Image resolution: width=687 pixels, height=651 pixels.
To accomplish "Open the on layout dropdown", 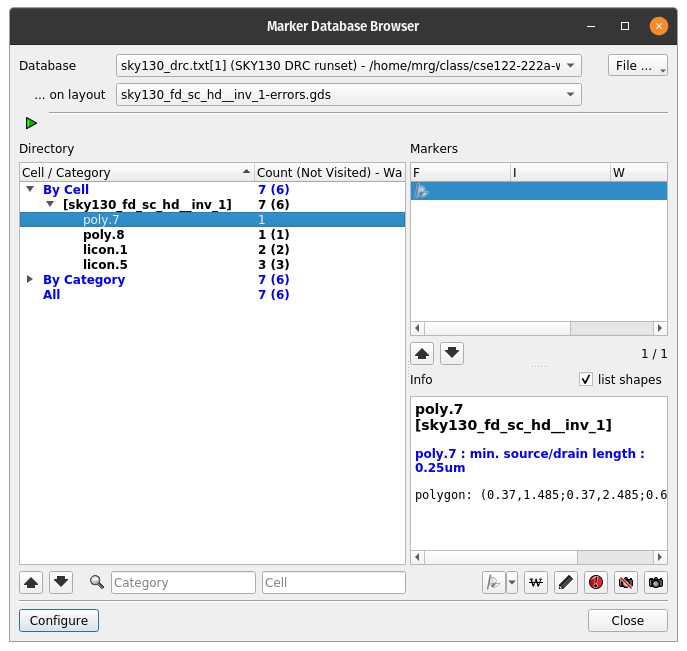I will tap(349, 95).
